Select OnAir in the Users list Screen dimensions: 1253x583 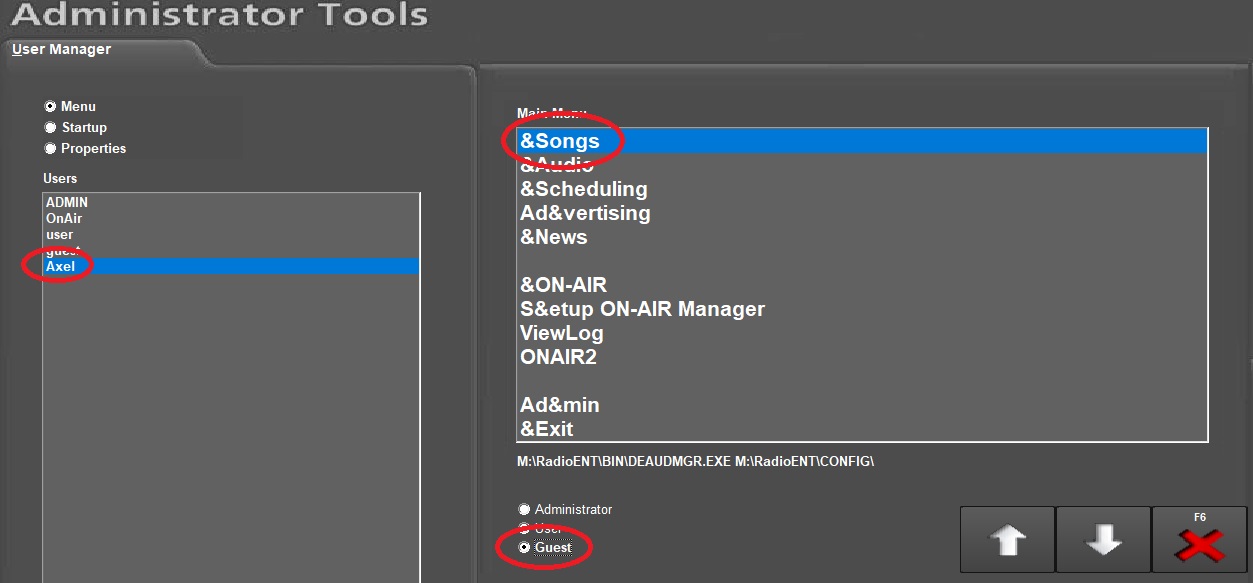pos(64,219)
